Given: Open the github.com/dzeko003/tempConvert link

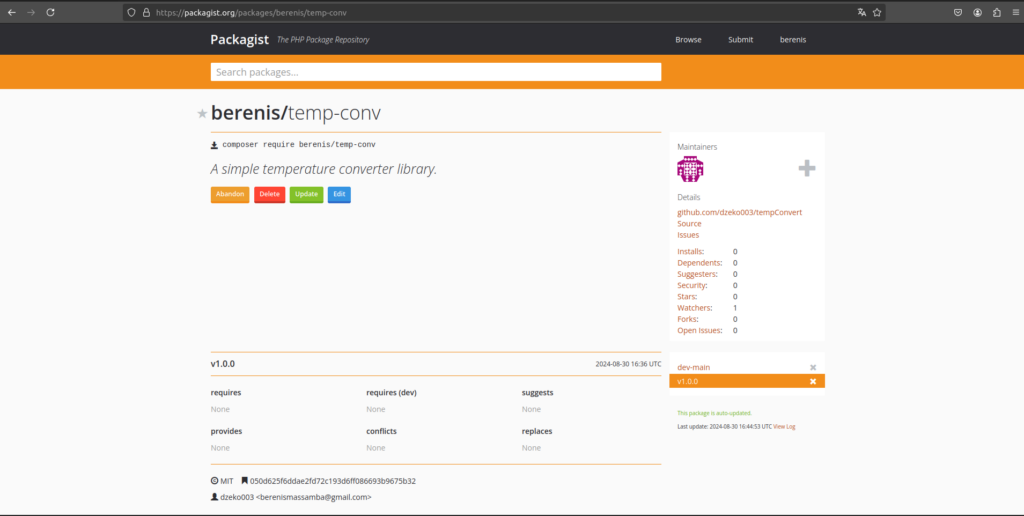Looking at the screenshot, I should click(739, 212).
